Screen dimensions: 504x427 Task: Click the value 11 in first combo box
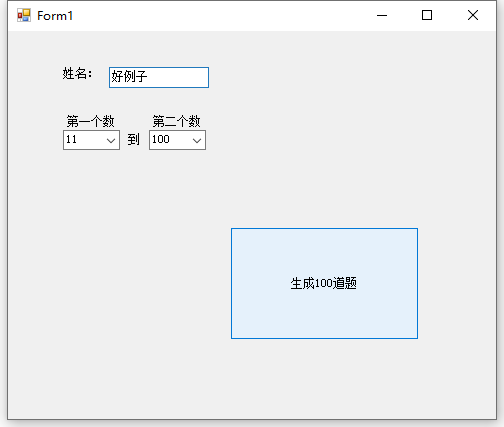(x=71, y=139)
